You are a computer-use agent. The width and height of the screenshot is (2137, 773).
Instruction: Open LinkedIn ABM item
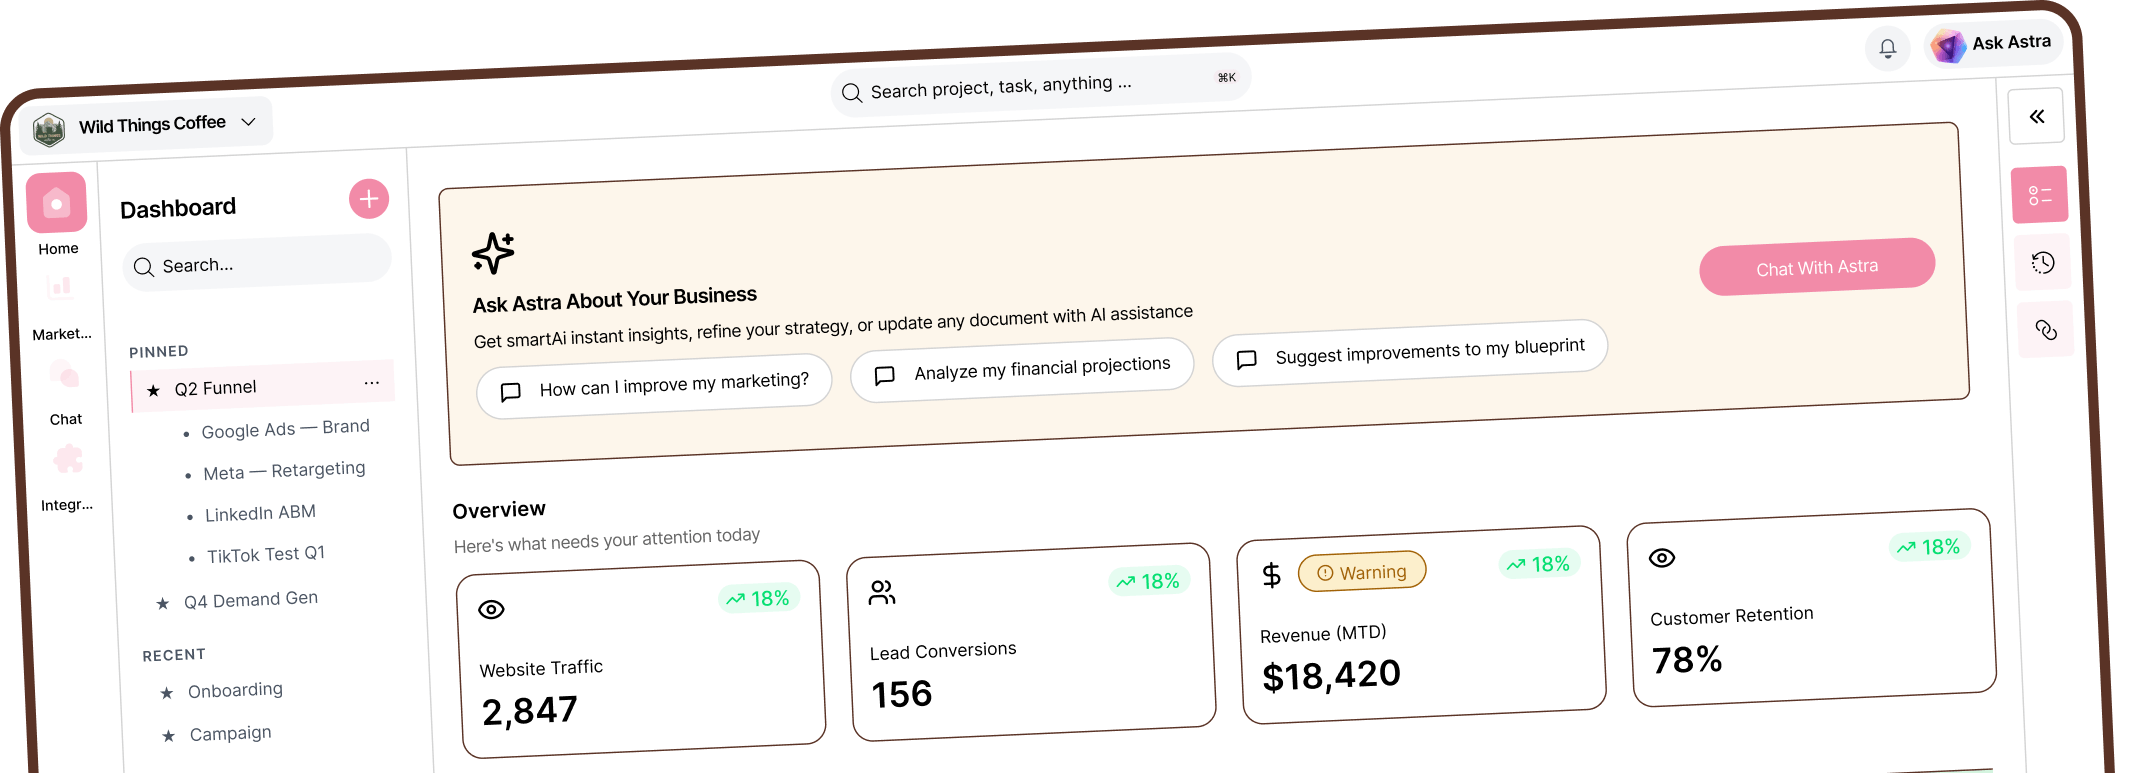click(x=260, y=513)
